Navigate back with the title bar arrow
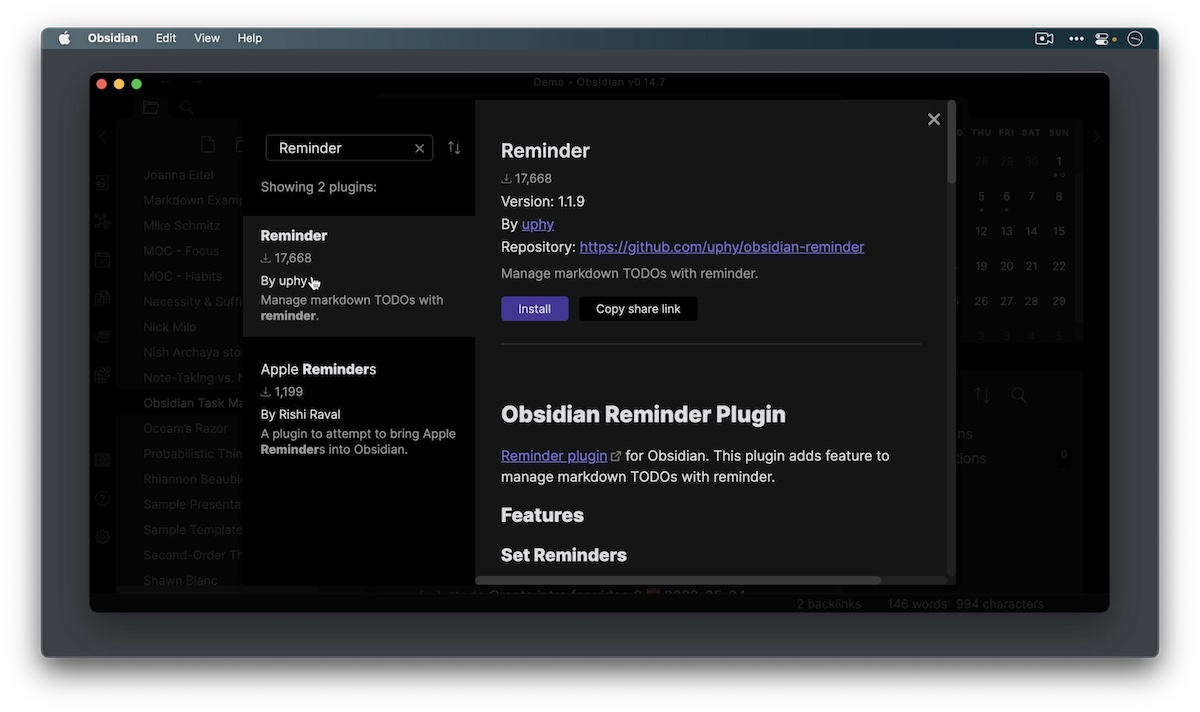Viewport: 1200px width, 712px height. click(165, 82)
